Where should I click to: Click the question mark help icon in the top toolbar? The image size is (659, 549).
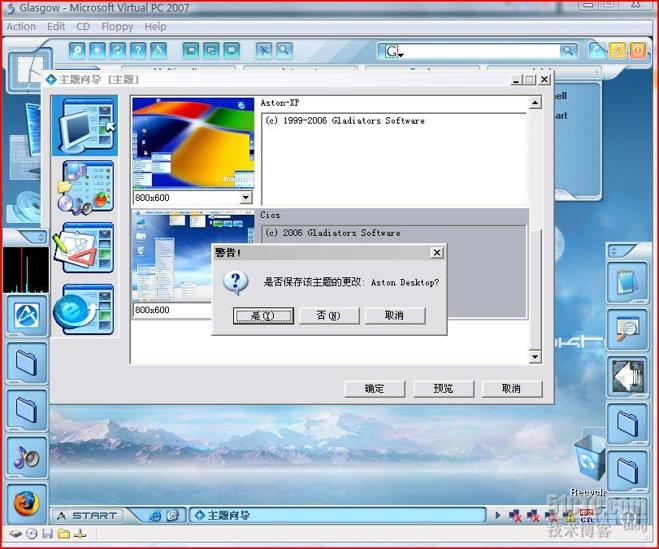tap(138, 50)
